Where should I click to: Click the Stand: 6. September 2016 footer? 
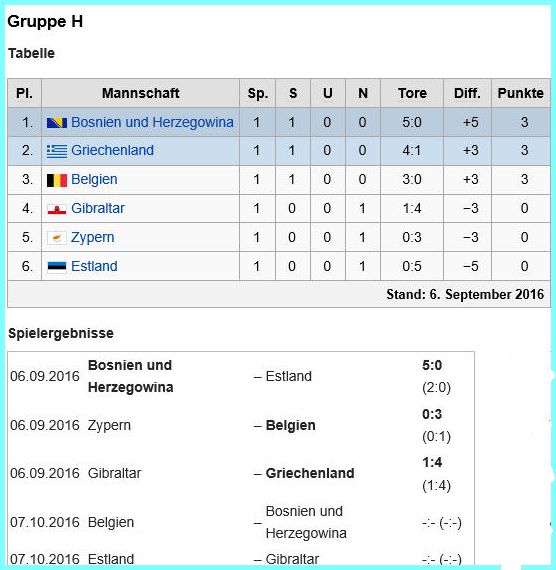(465, 294)
